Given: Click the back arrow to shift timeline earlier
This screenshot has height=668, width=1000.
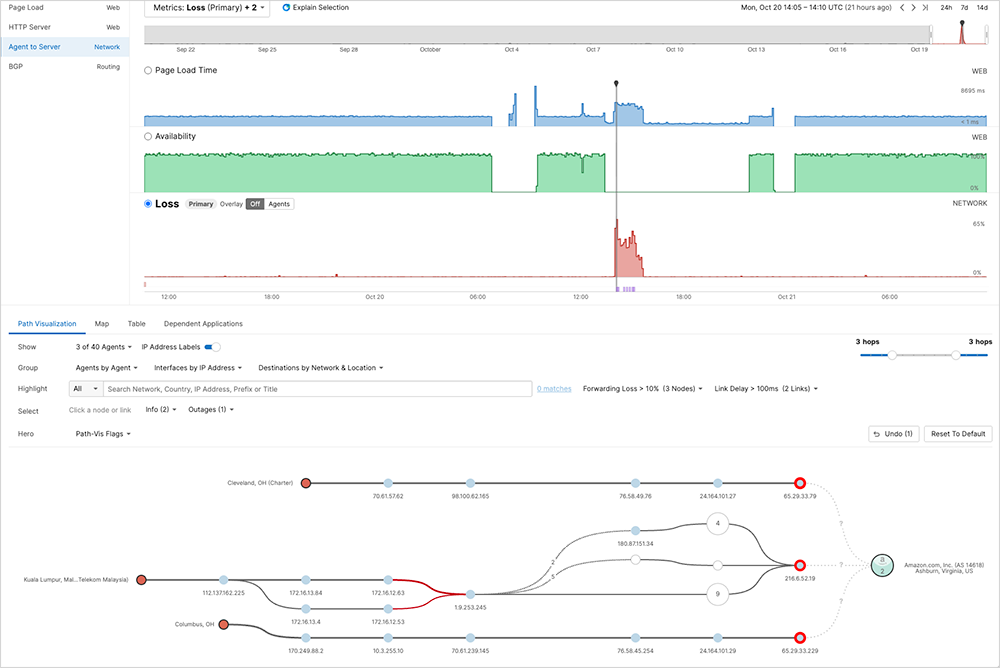Looking at the screenshot, I should click(x=901, y=7).
